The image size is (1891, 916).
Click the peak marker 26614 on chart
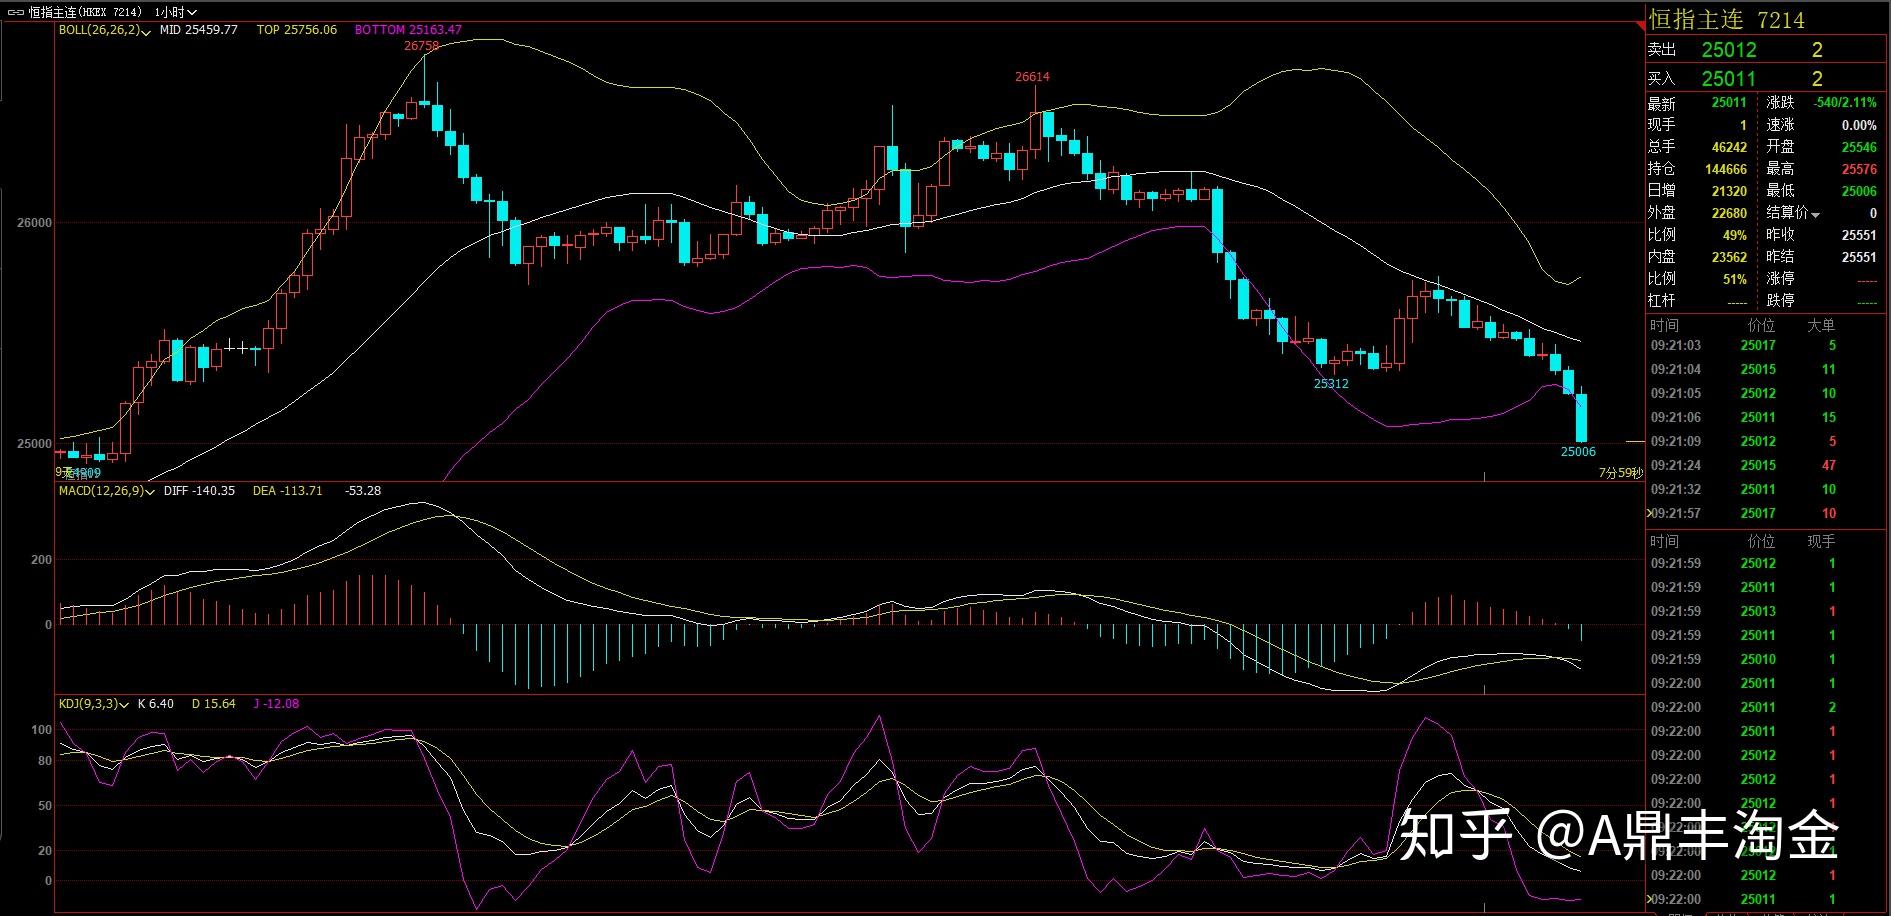tap(1032, 77)
